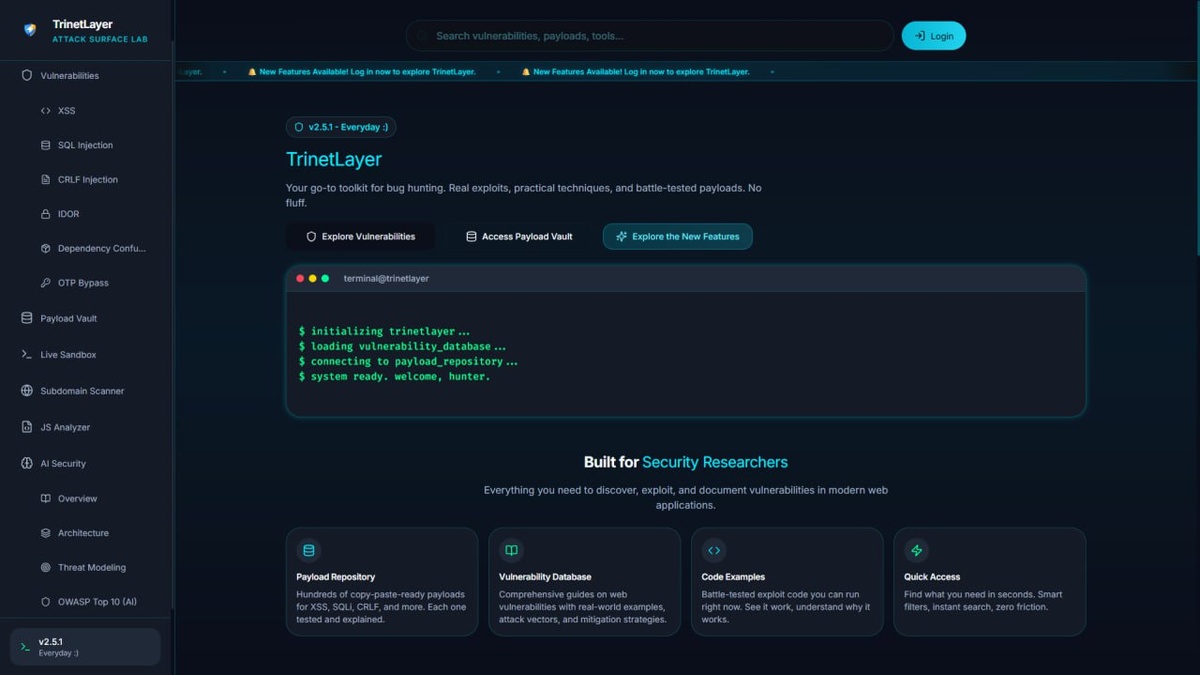Click the Explore Vulnerabilities button
This screenshot has width=1200, height=675.
(x=360, y=237)
